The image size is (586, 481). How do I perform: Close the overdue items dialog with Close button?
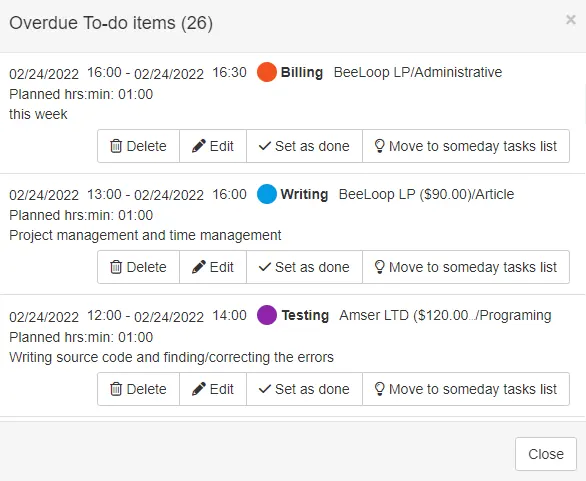(546, 454)
